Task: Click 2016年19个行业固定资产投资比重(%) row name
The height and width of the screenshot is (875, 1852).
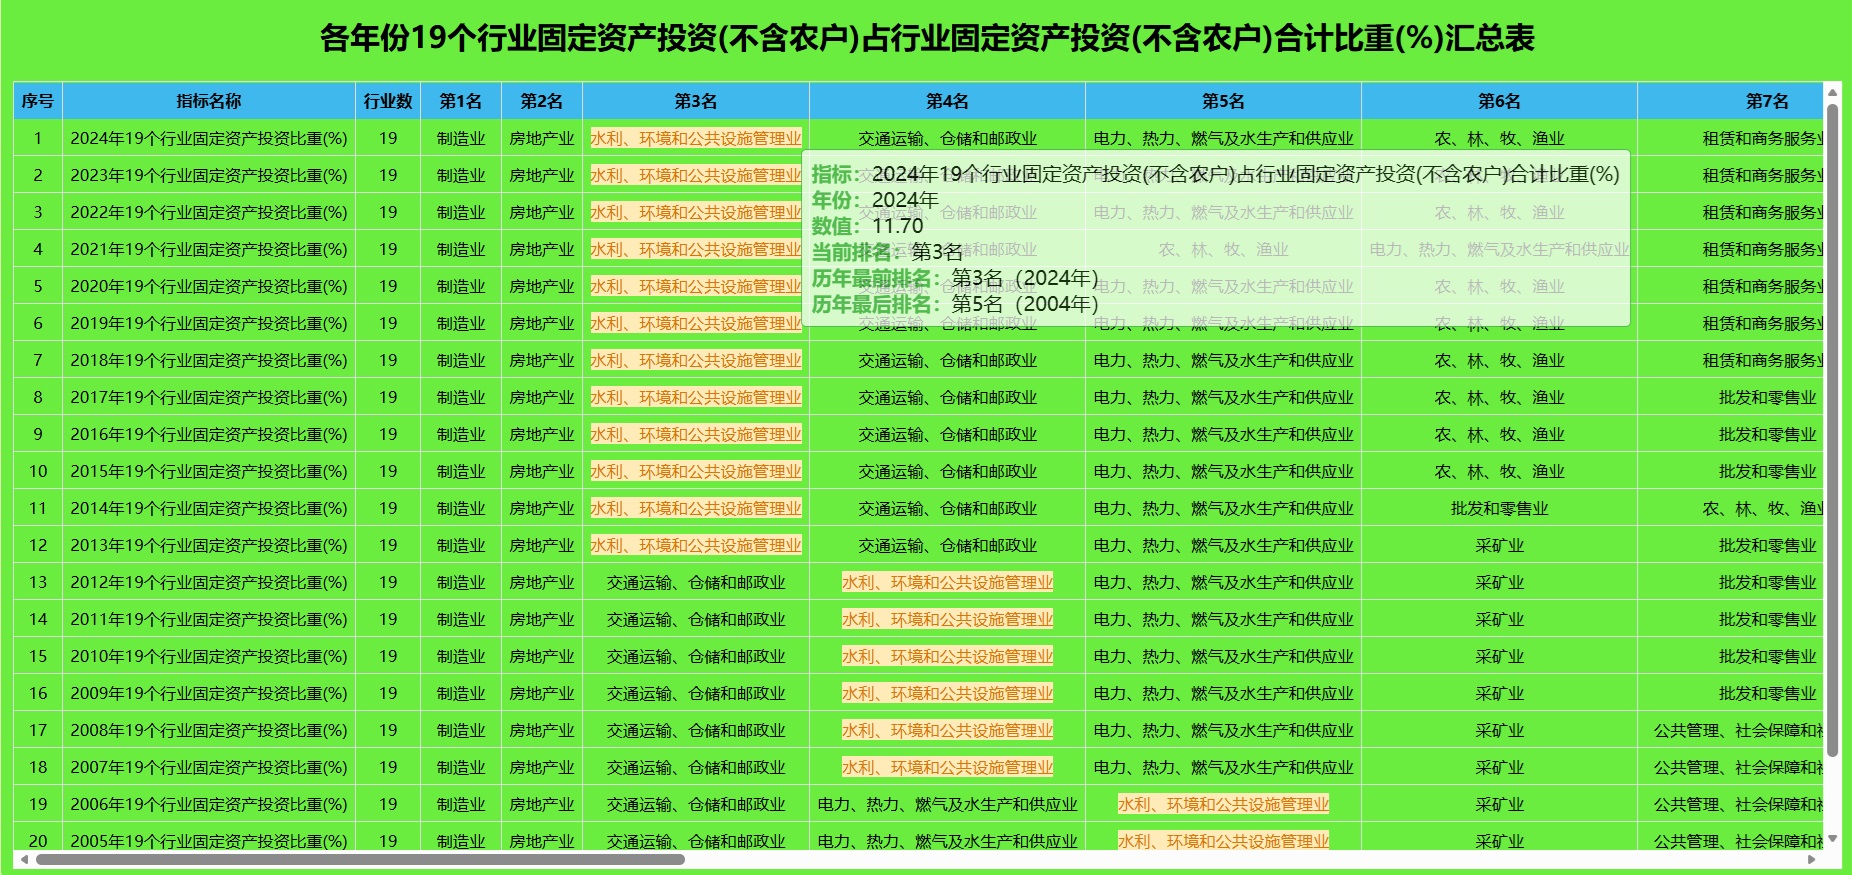Action: click(209, 435)
